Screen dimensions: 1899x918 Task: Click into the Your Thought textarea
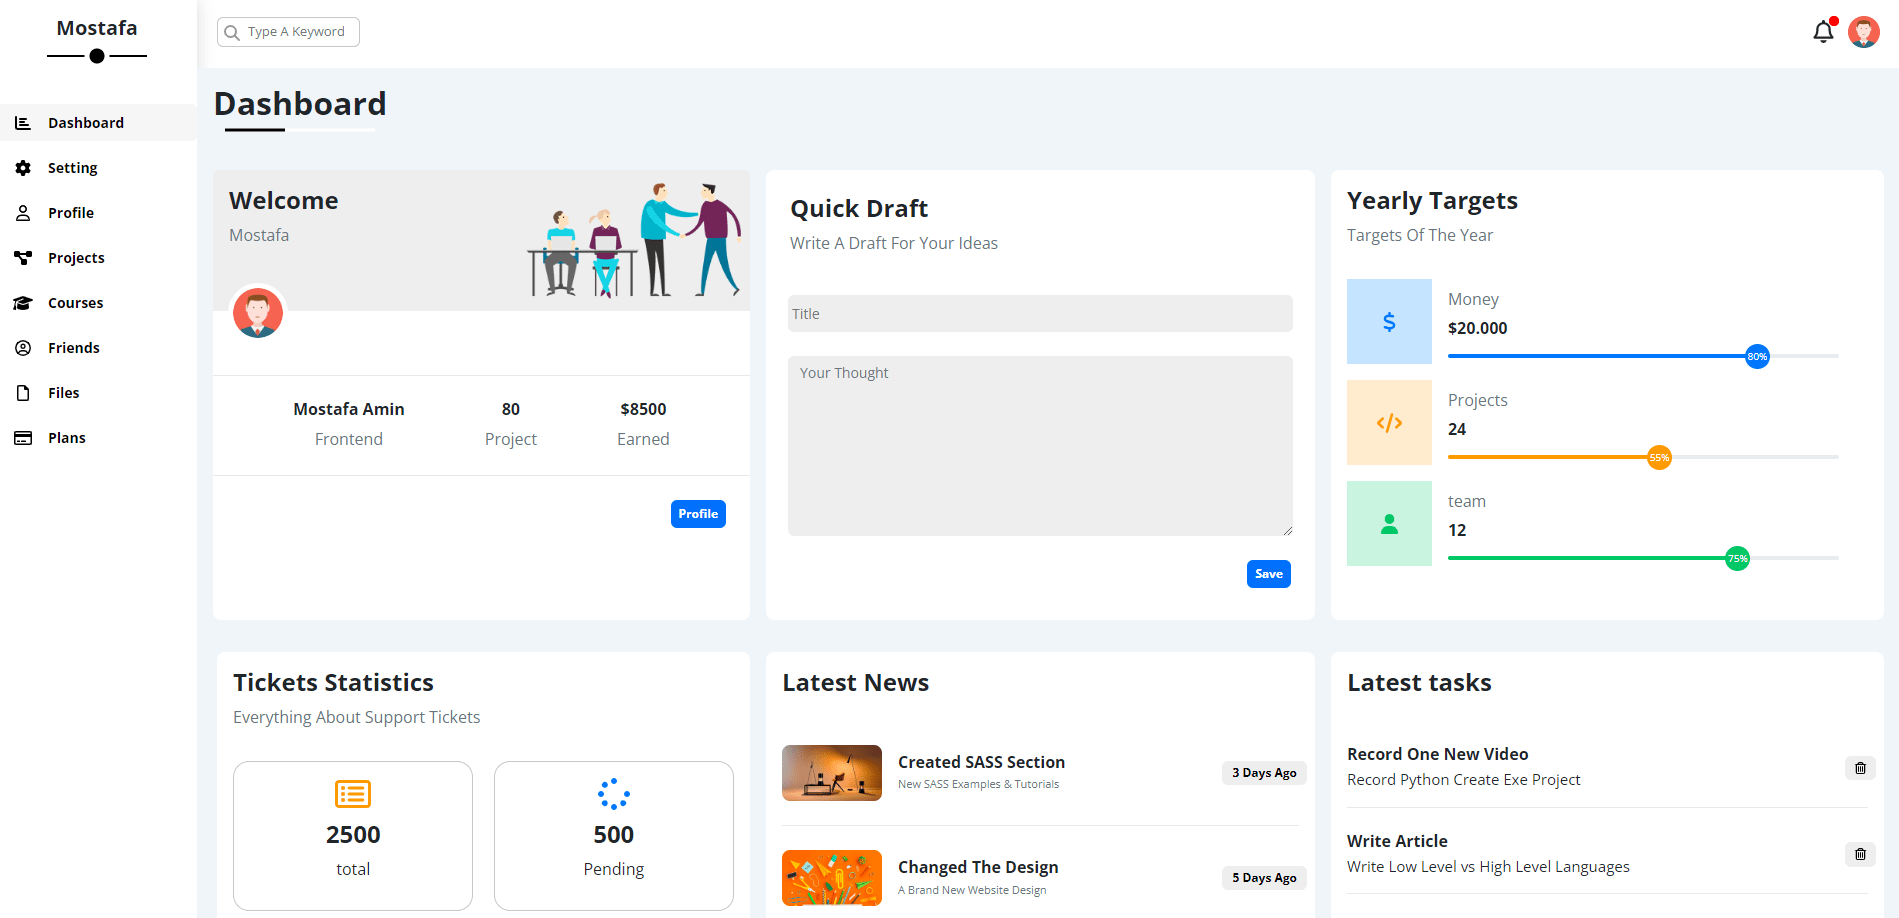pyautogui.click(x=1040, y=446)
